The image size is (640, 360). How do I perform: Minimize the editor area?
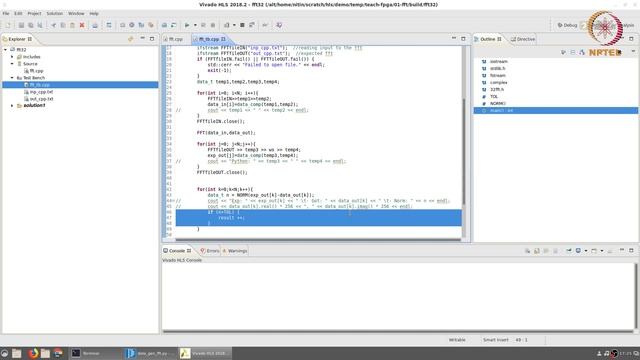pyautogui.click(x=454, y=38)
